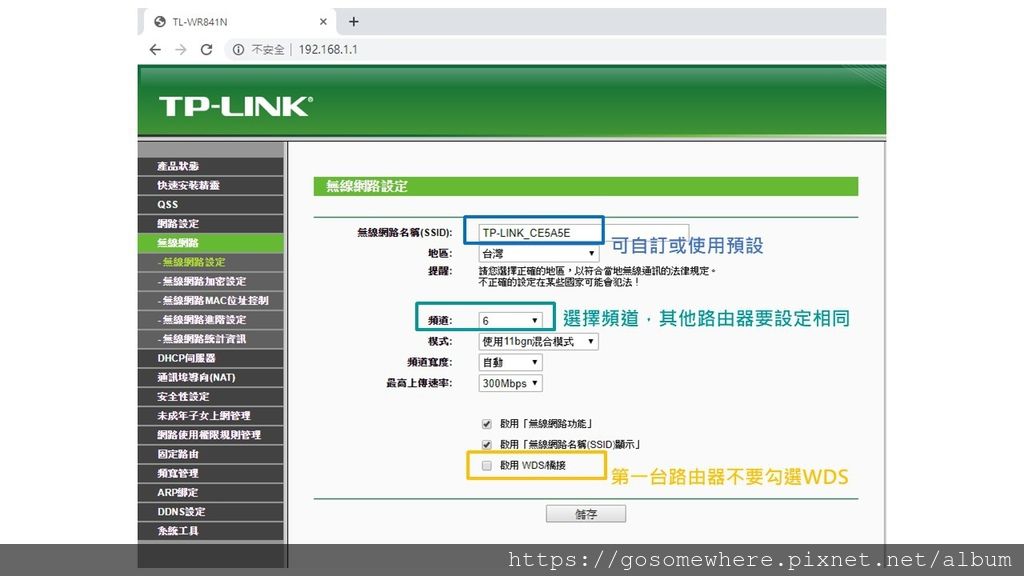Open the 頻道 channel dropdown
This screenshot has height=576, width=1024.
point(510,321)
